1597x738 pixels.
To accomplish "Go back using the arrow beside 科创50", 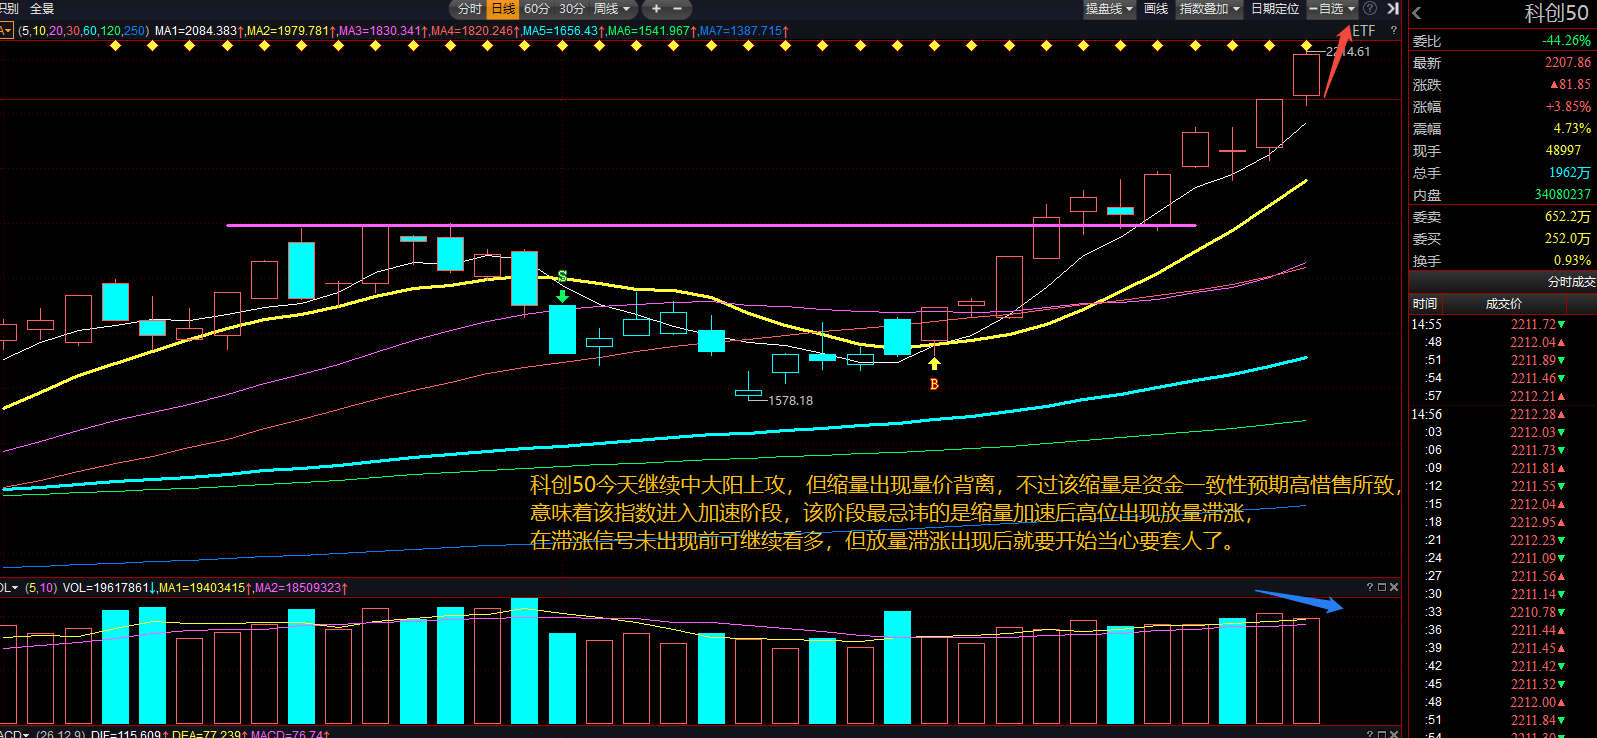I will 1417,13.
